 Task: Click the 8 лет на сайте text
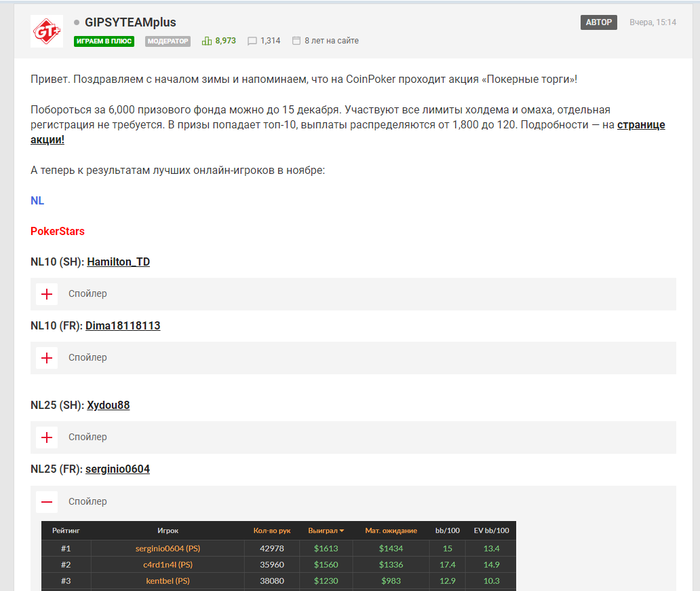coord(332,41)
